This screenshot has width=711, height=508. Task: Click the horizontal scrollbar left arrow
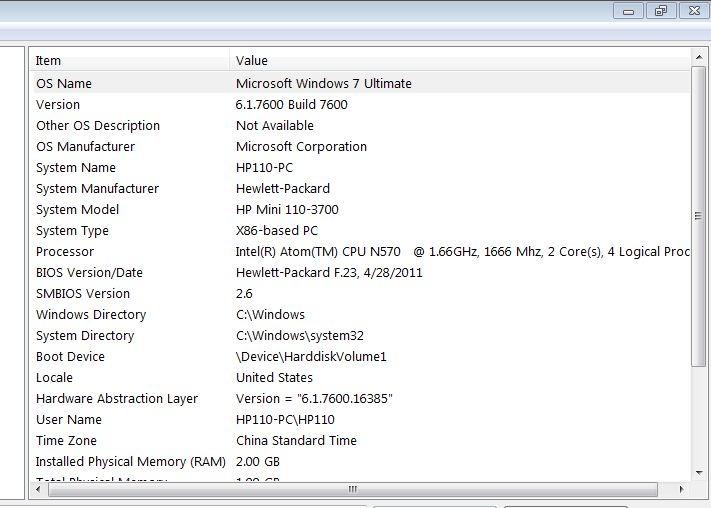click(x=39, y=489)
